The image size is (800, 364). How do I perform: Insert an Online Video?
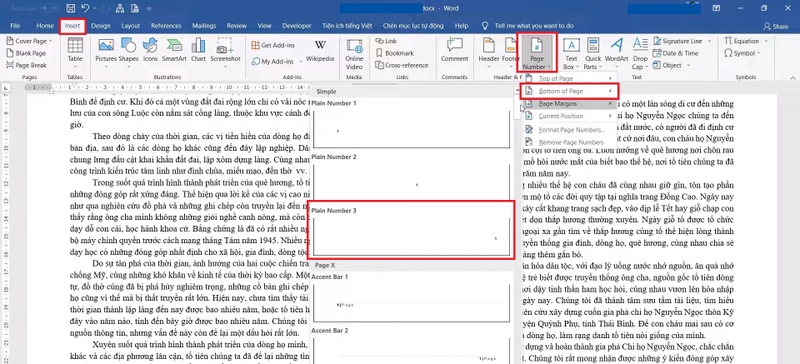point(354,55)
